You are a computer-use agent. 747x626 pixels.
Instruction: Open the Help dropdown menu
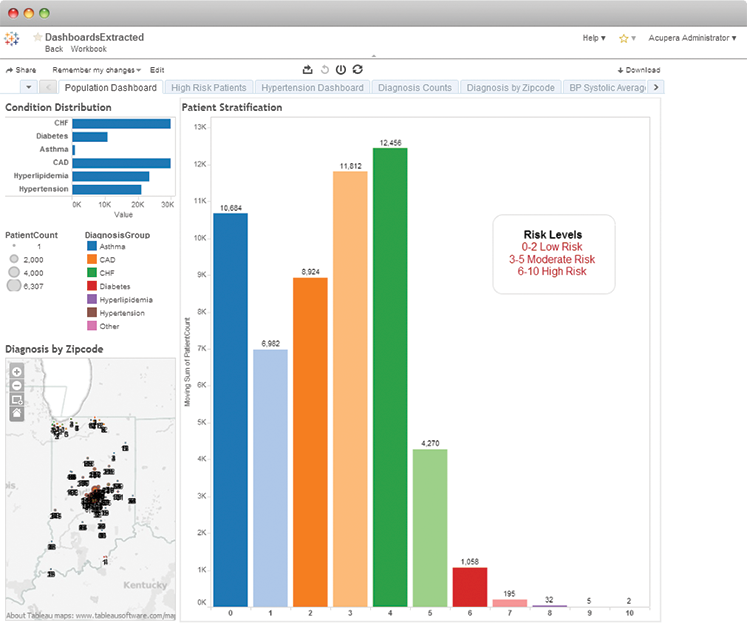point(593,38)
